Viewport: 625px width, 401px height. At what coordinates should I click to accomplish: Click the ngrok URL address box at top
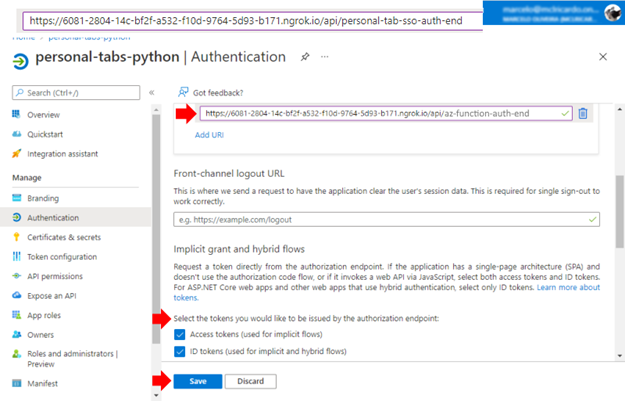(x=253, y=21)
